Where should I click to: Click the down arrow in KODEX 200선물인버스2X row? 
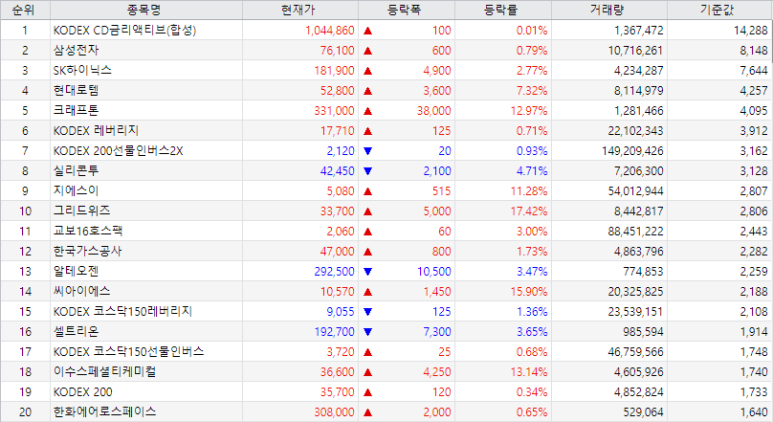(x=368, y=151)
